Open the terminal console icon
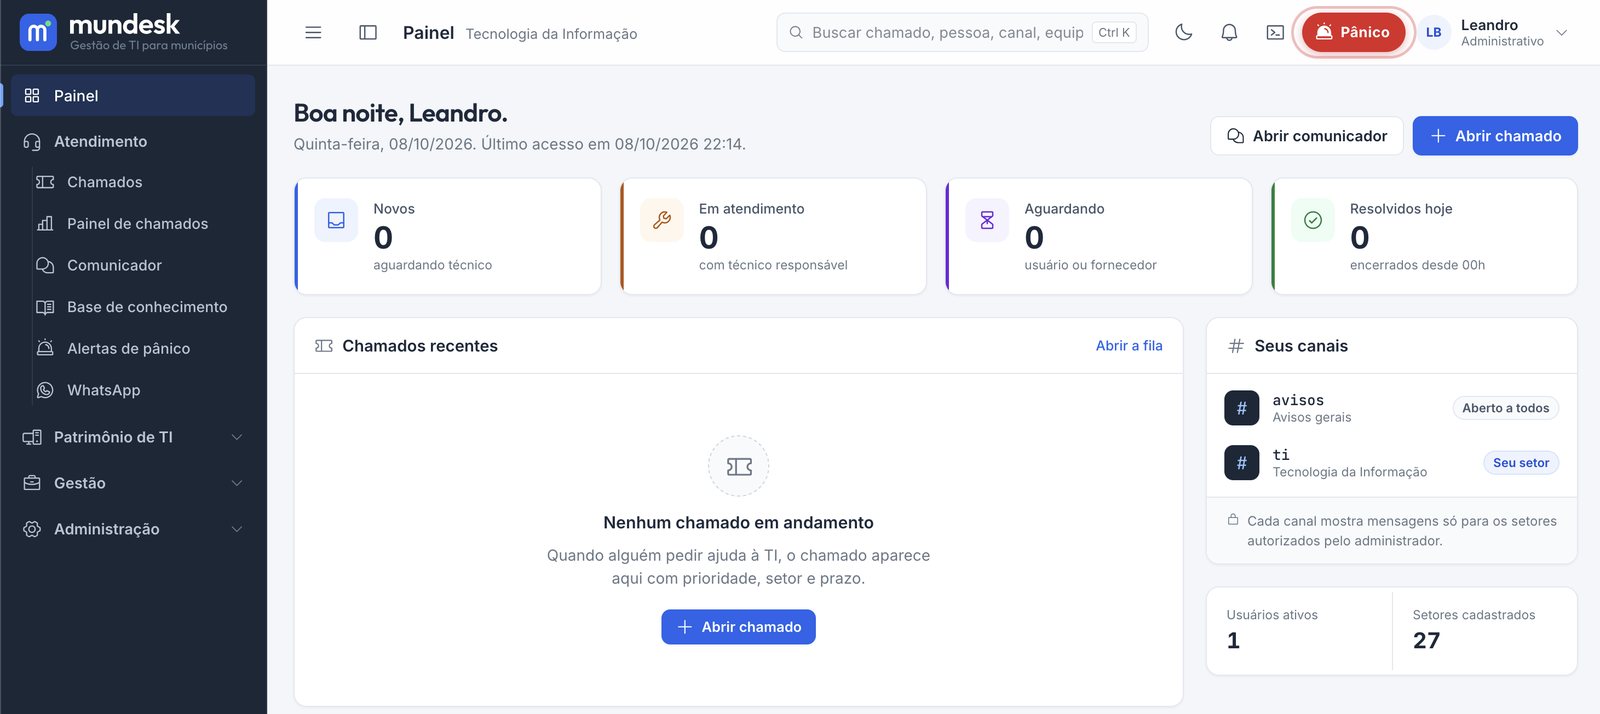Screen dimensions: 1600x714 [1276, 32]
